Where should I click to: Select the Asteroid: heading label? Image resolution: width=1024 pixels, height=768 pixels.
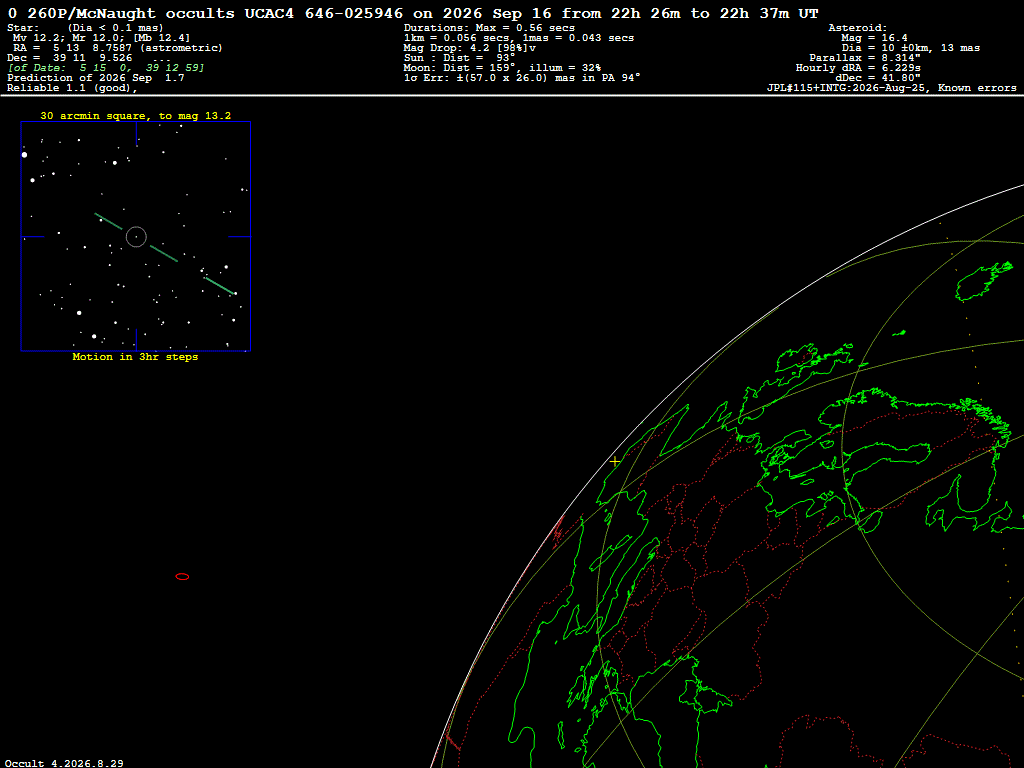pos(857,28)
